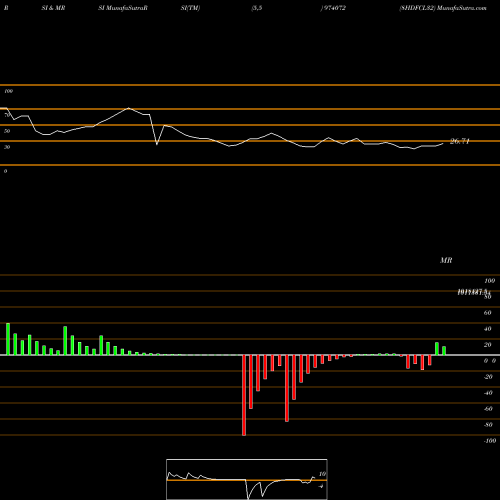Select the RSI axis label 30

pos(7,147)
